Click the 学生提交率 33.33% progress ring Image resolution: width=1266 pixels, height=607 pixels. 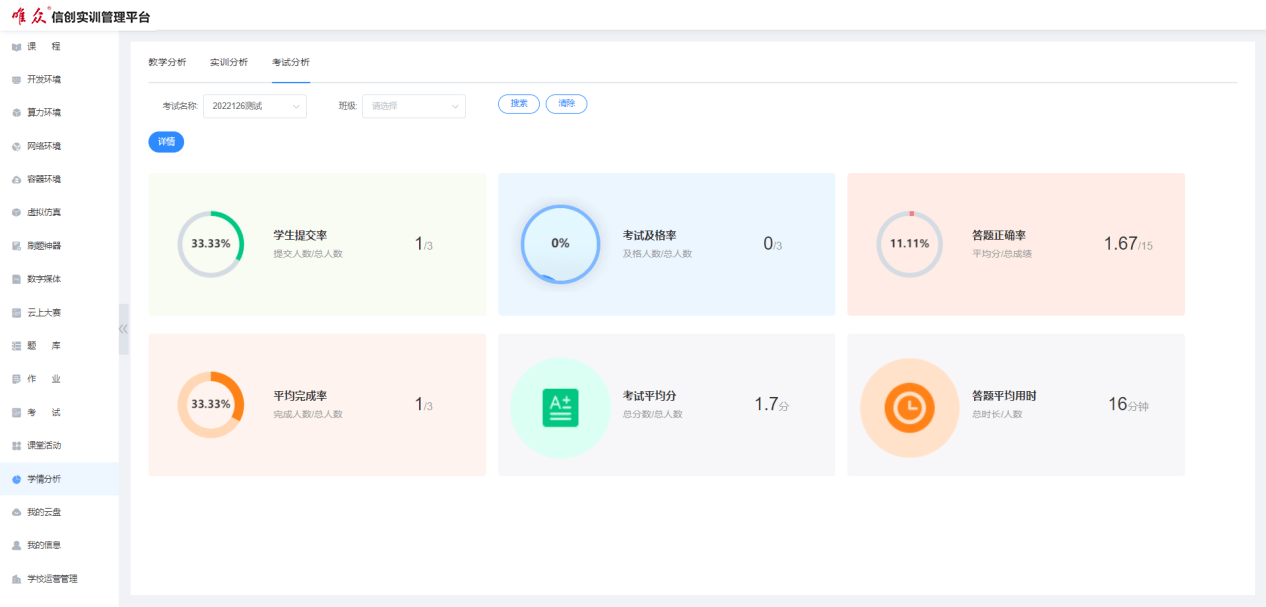(210, 244)
